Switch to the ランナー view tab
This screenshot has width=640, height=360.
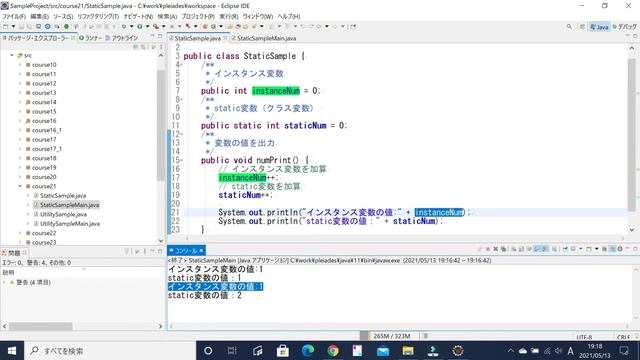[91, 38]
